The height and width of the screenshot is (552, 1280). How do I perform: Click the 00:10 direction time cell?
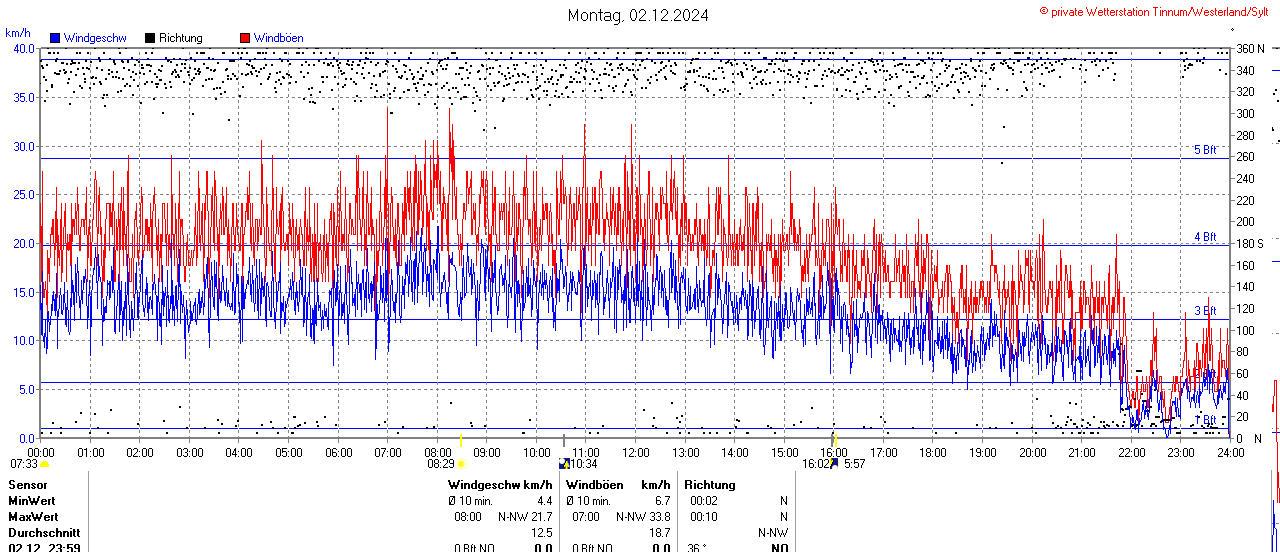(704, 517)
